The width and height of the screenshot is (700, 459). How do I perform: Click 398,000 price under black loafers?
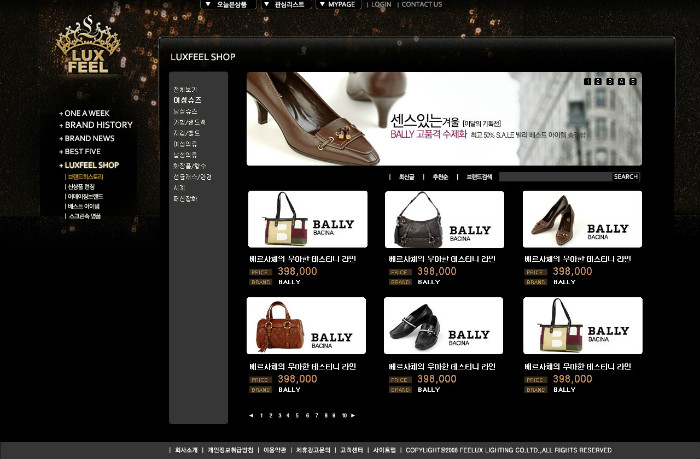click(x=437, y=379)
